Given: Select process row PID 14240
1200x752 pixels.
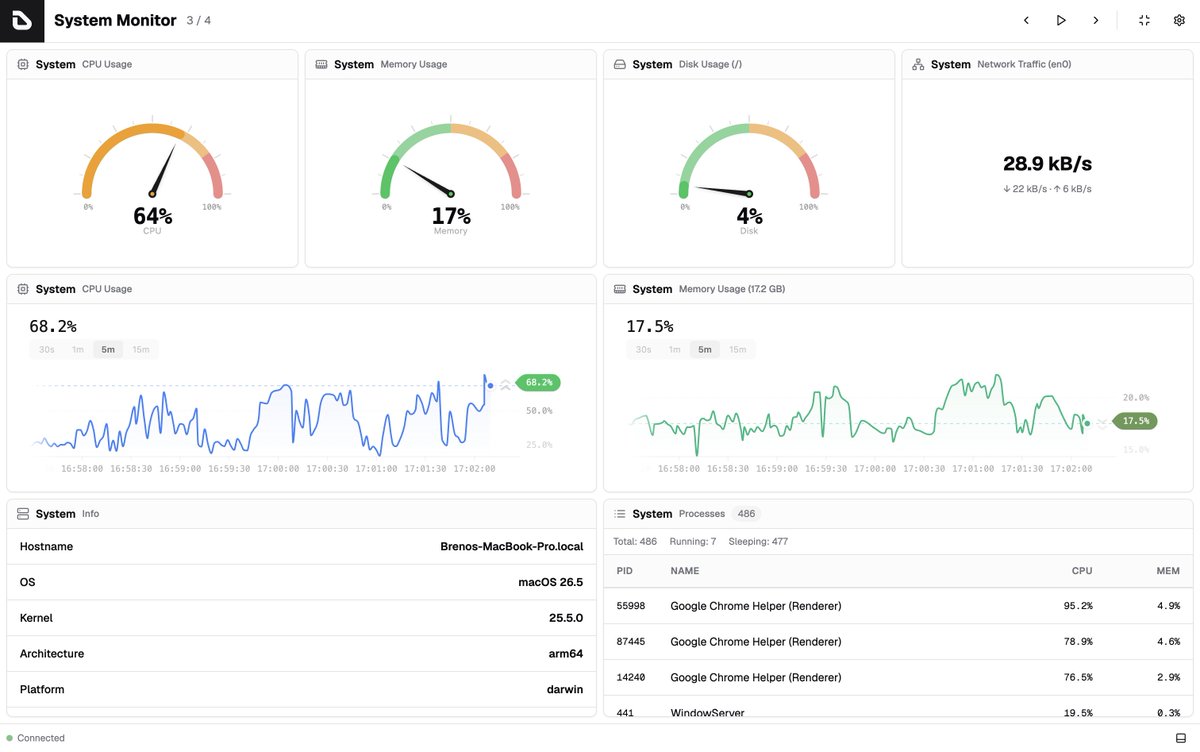Looking at the screenshot, I should pos(898,678).
